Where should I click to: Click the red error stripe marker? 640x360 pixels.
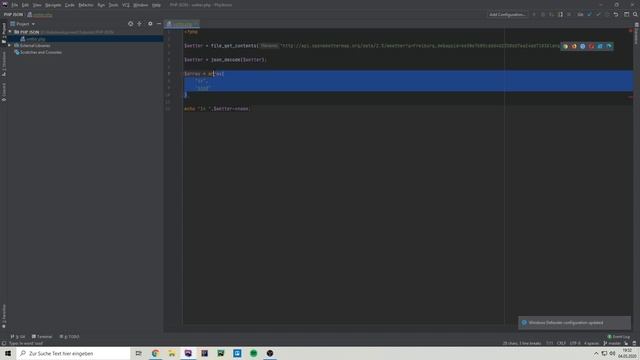tap(631, 97)
